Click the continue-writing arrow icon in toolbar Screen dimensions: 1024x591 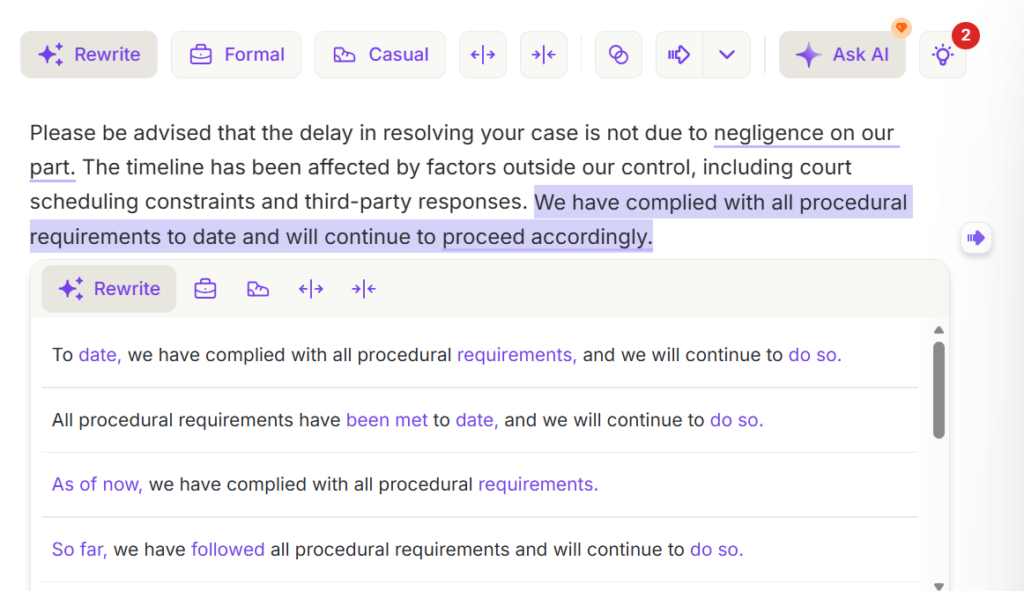679,55
